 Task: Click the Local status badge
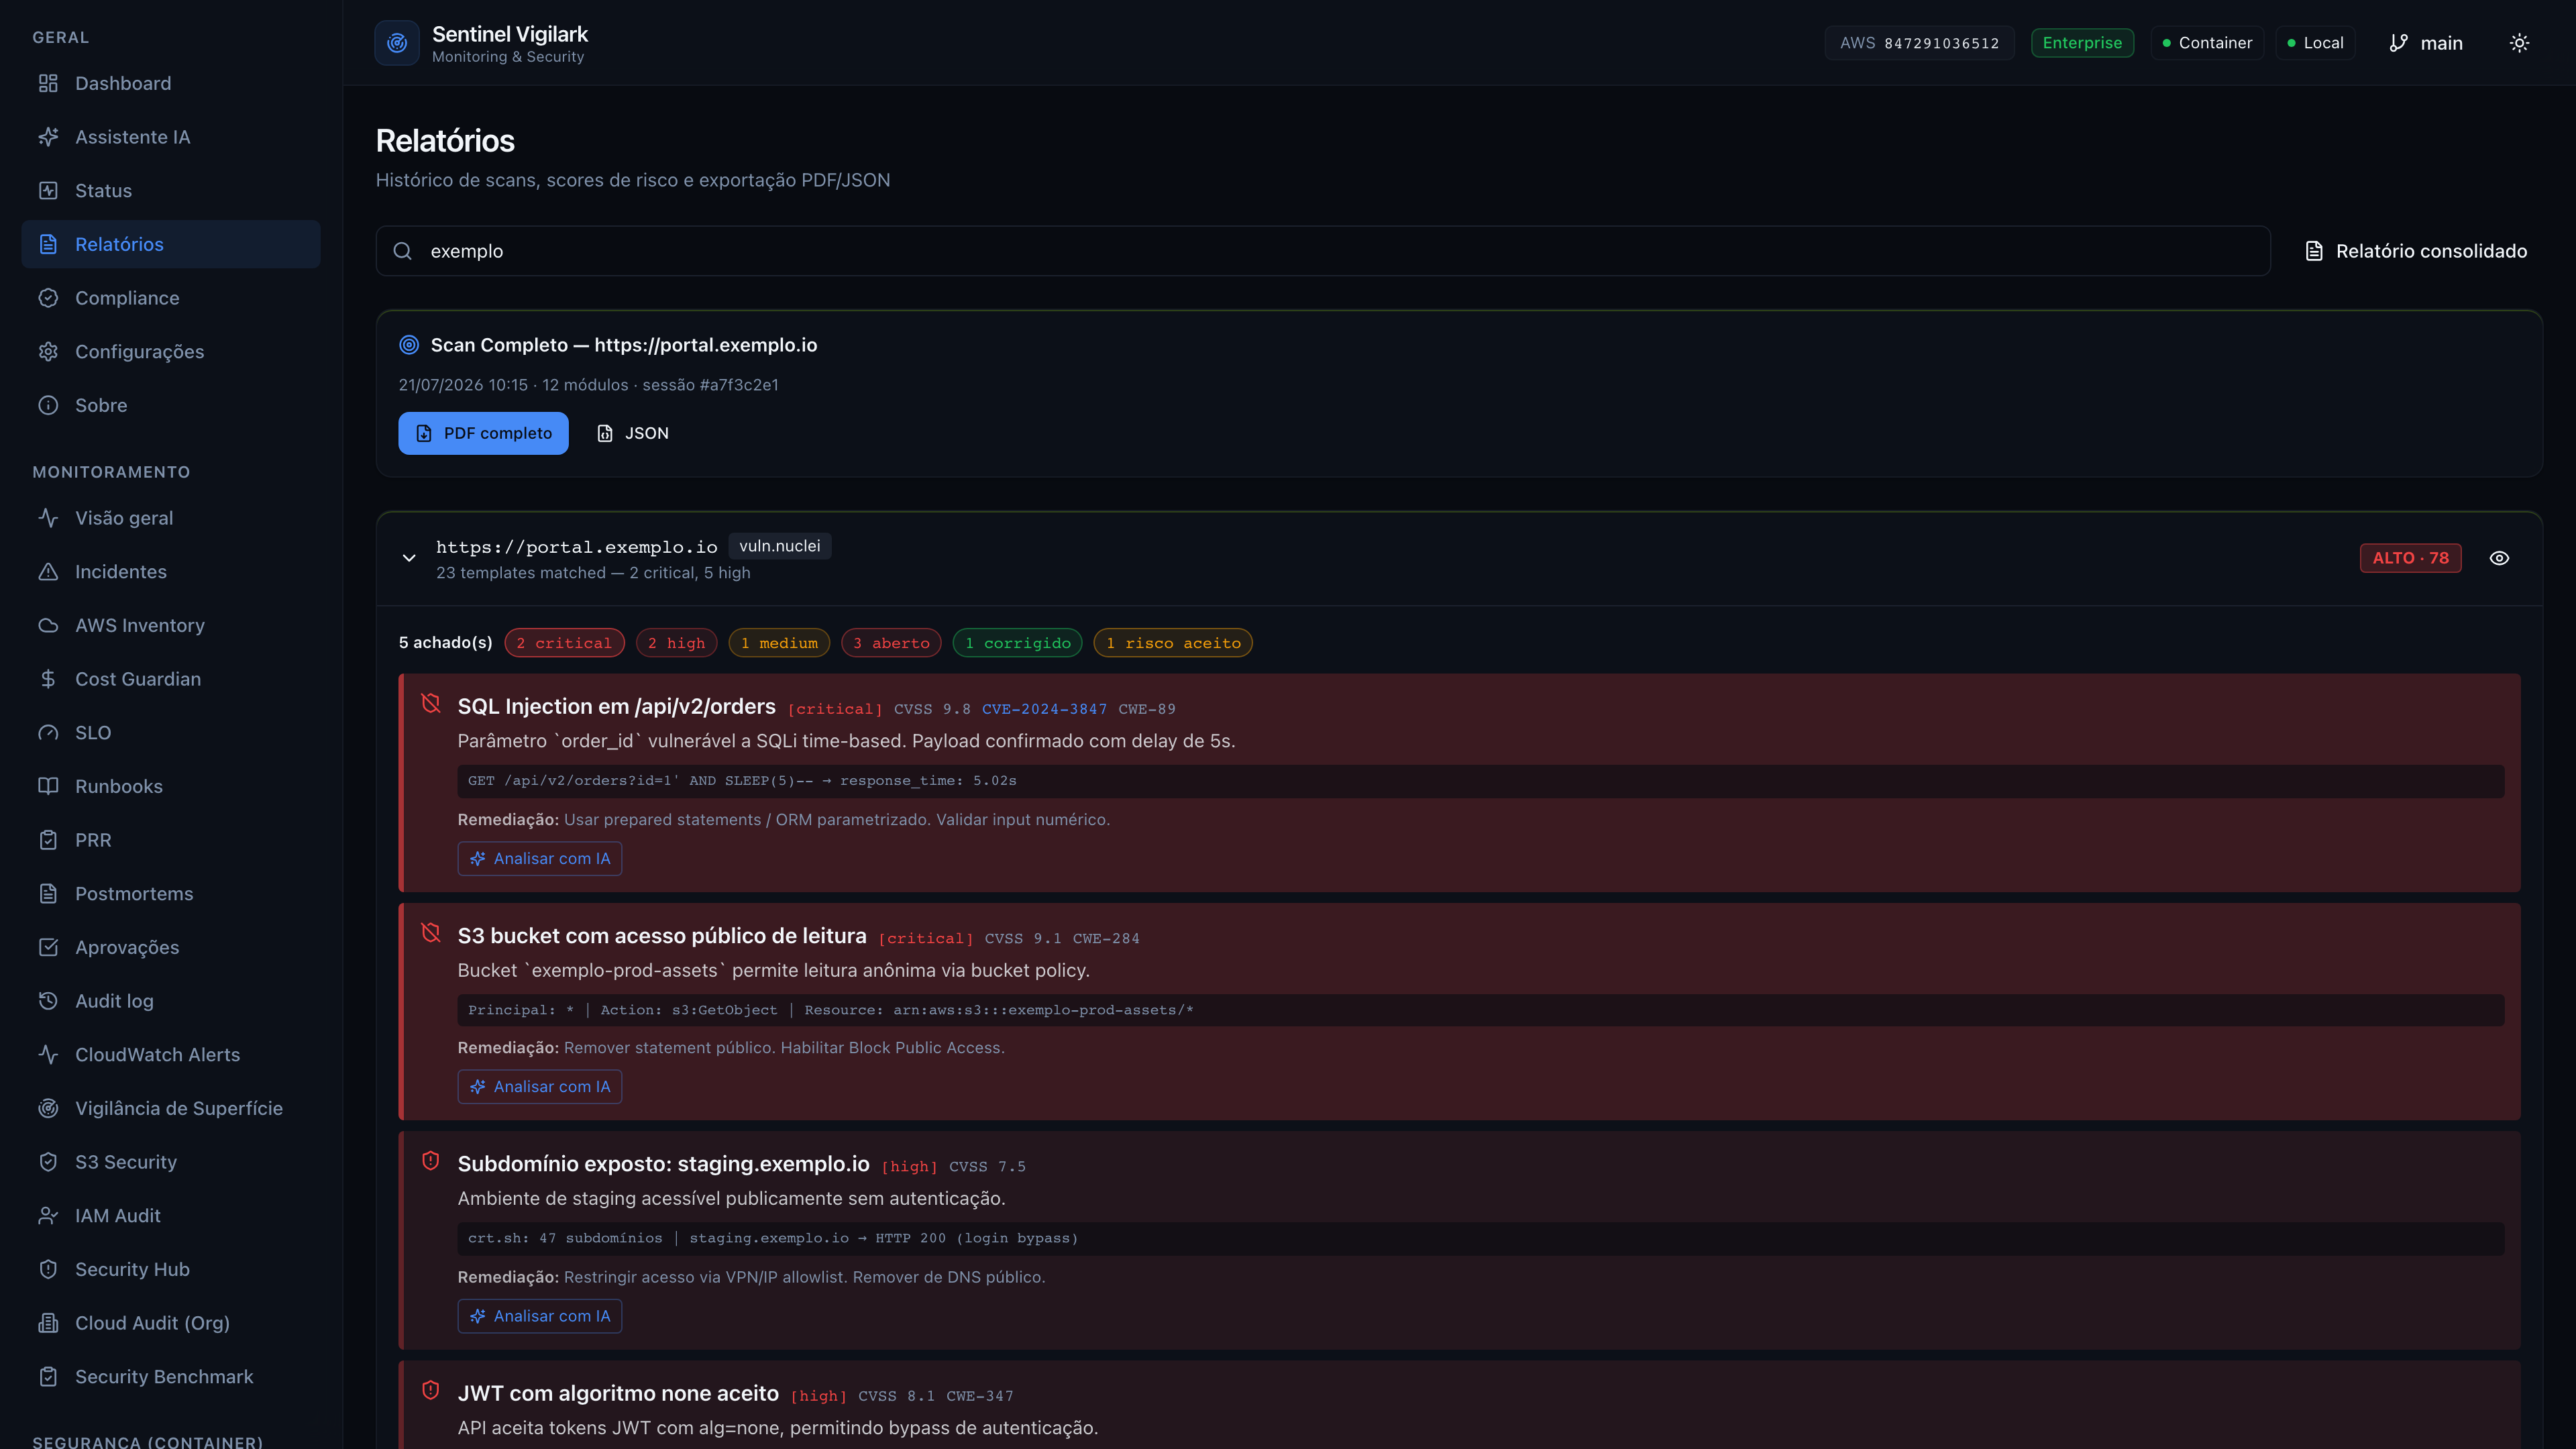coord(2316,43)
